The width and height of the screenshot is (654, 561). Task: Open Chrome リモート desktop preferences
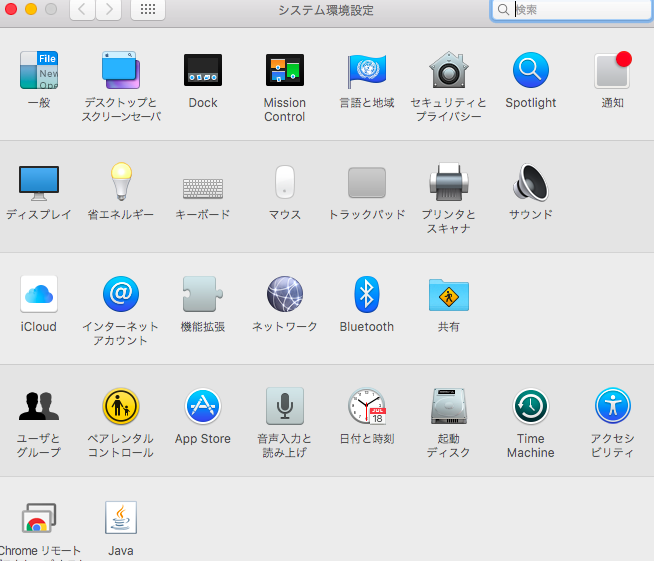[x=39, y=518]
